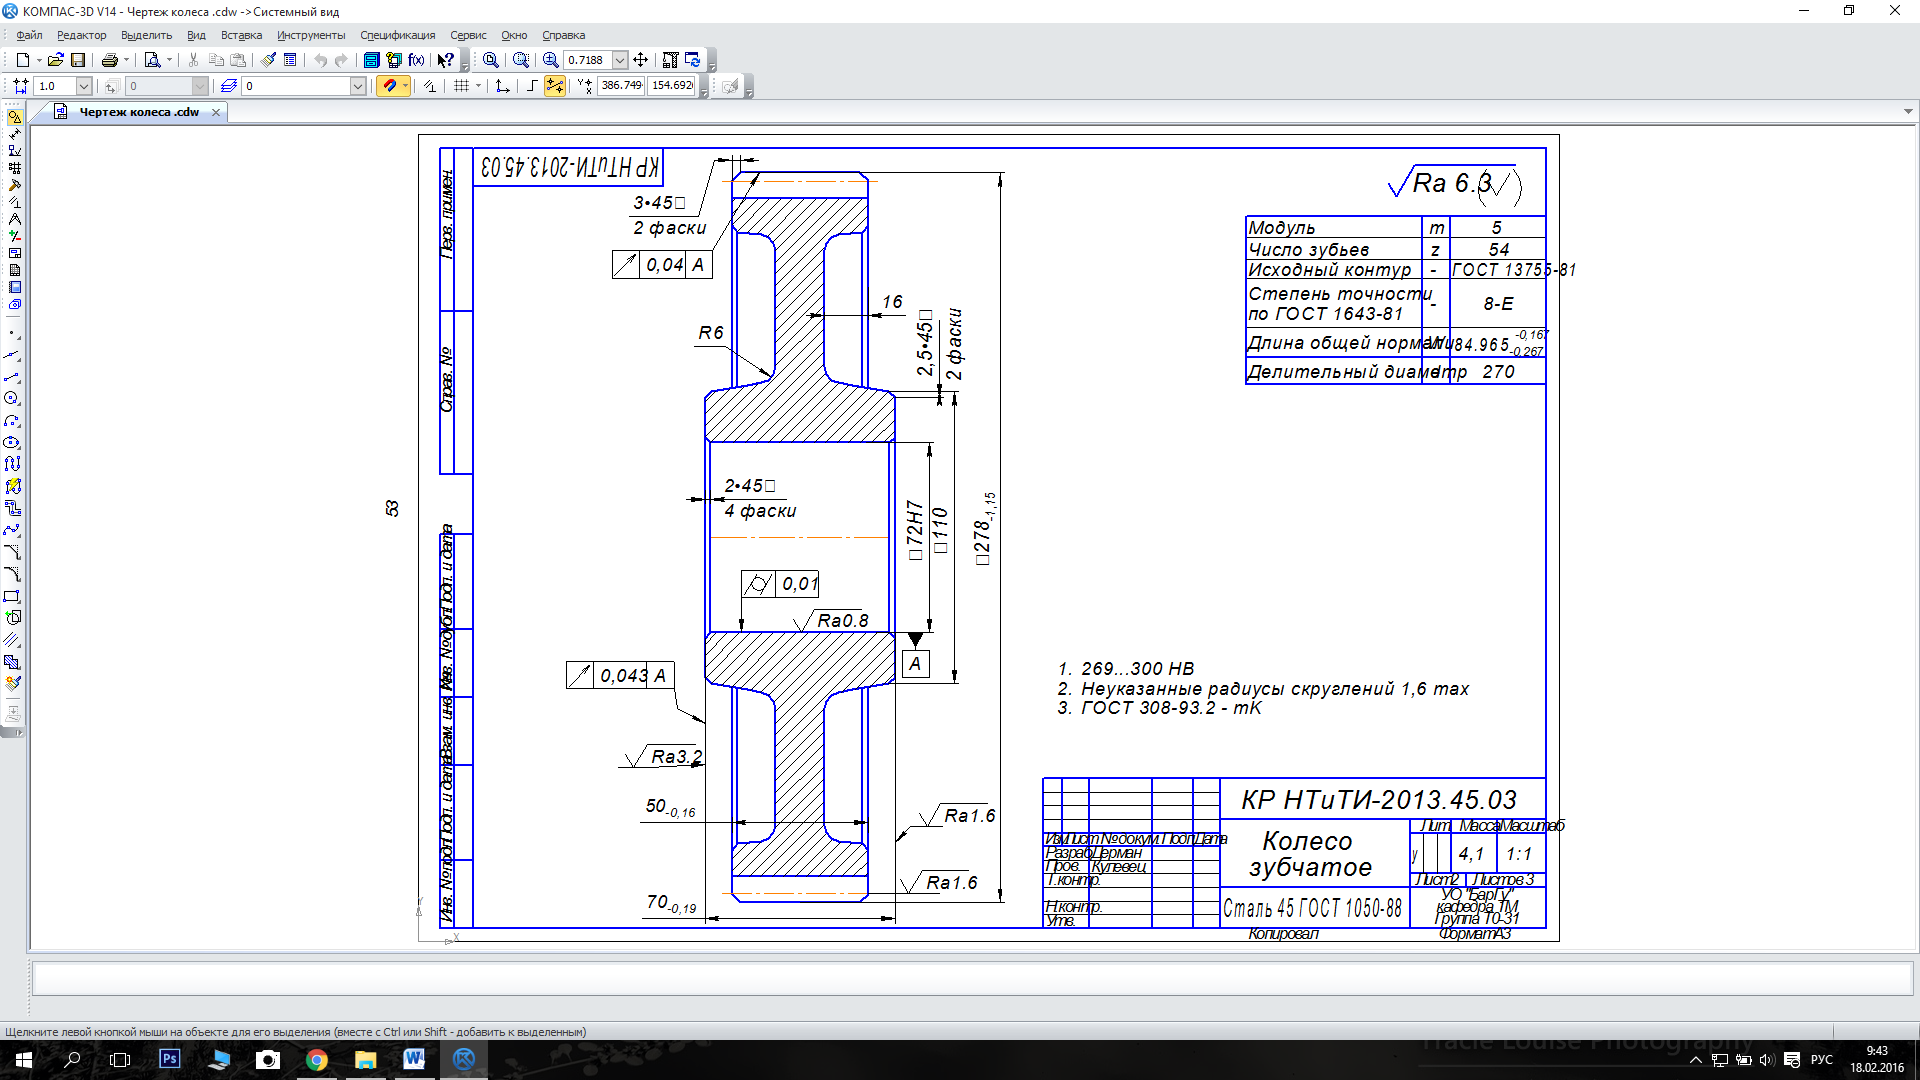The width and height of the screenshot is (1920, 1080).
Task: Open Windows Start menu
Action: pyautogui.click(x=24, y=1060)
